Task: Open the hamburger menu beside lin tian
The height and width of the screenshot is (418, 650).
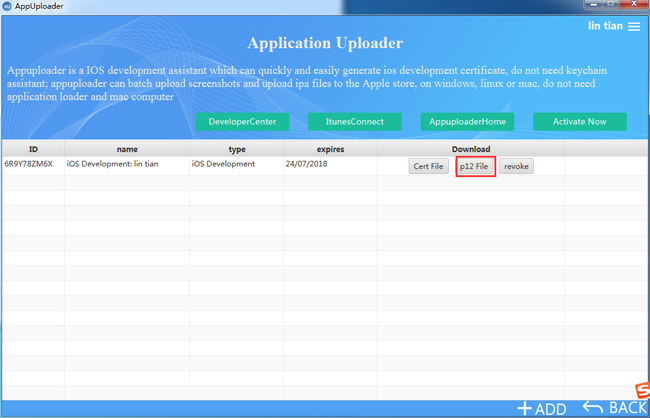Action: 634,27
